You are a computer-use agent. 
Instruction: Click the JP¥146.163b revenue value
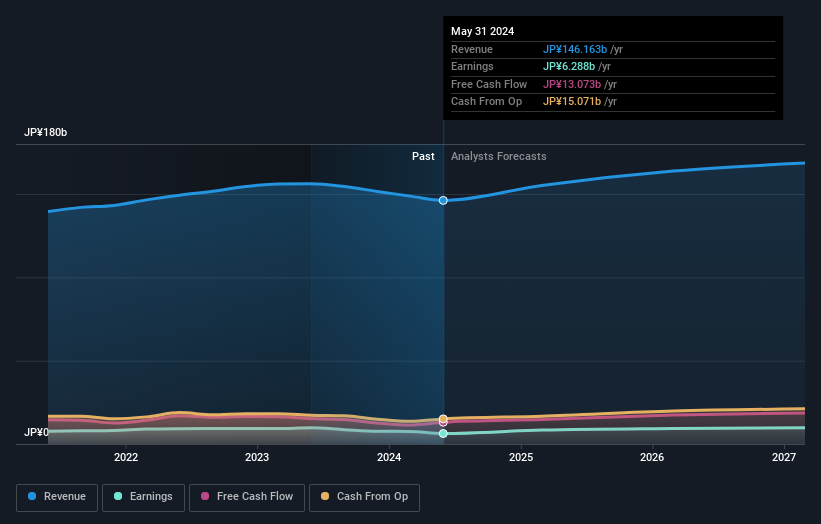(575, 49)
